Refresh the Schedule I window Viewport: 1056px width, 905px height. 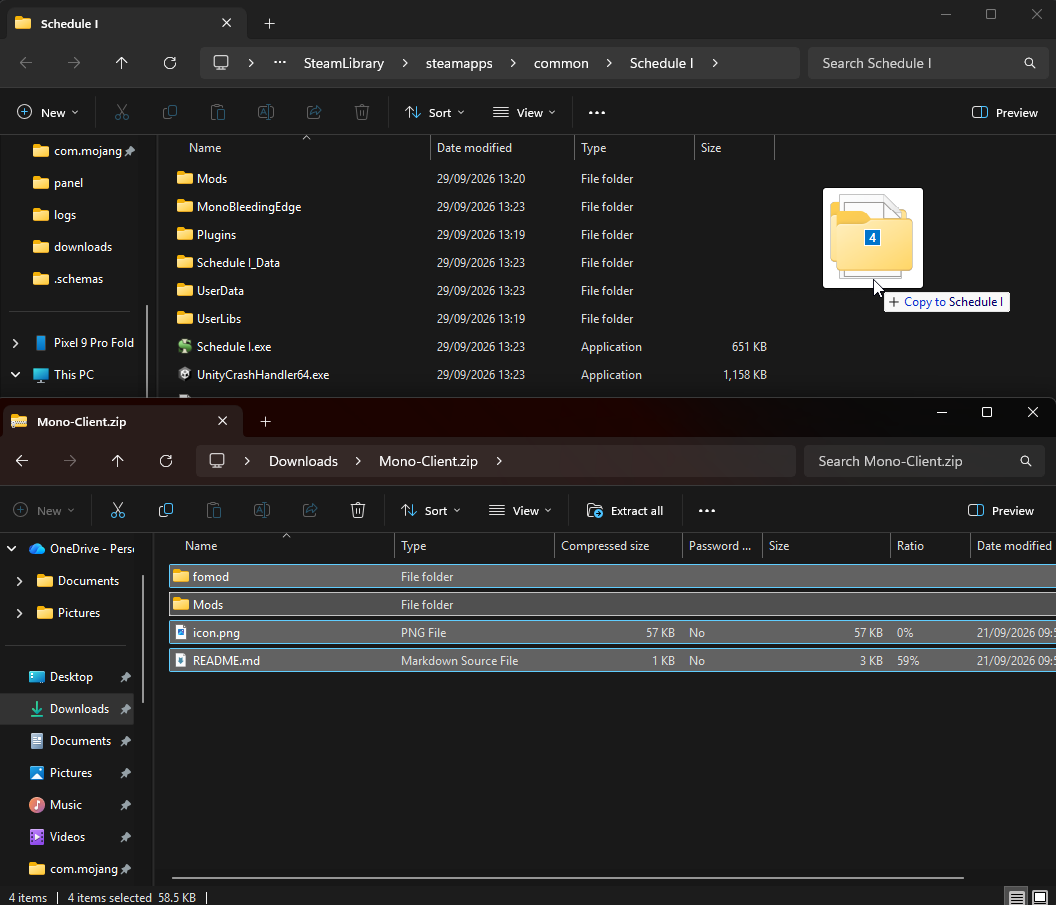[x=170, y=63]
